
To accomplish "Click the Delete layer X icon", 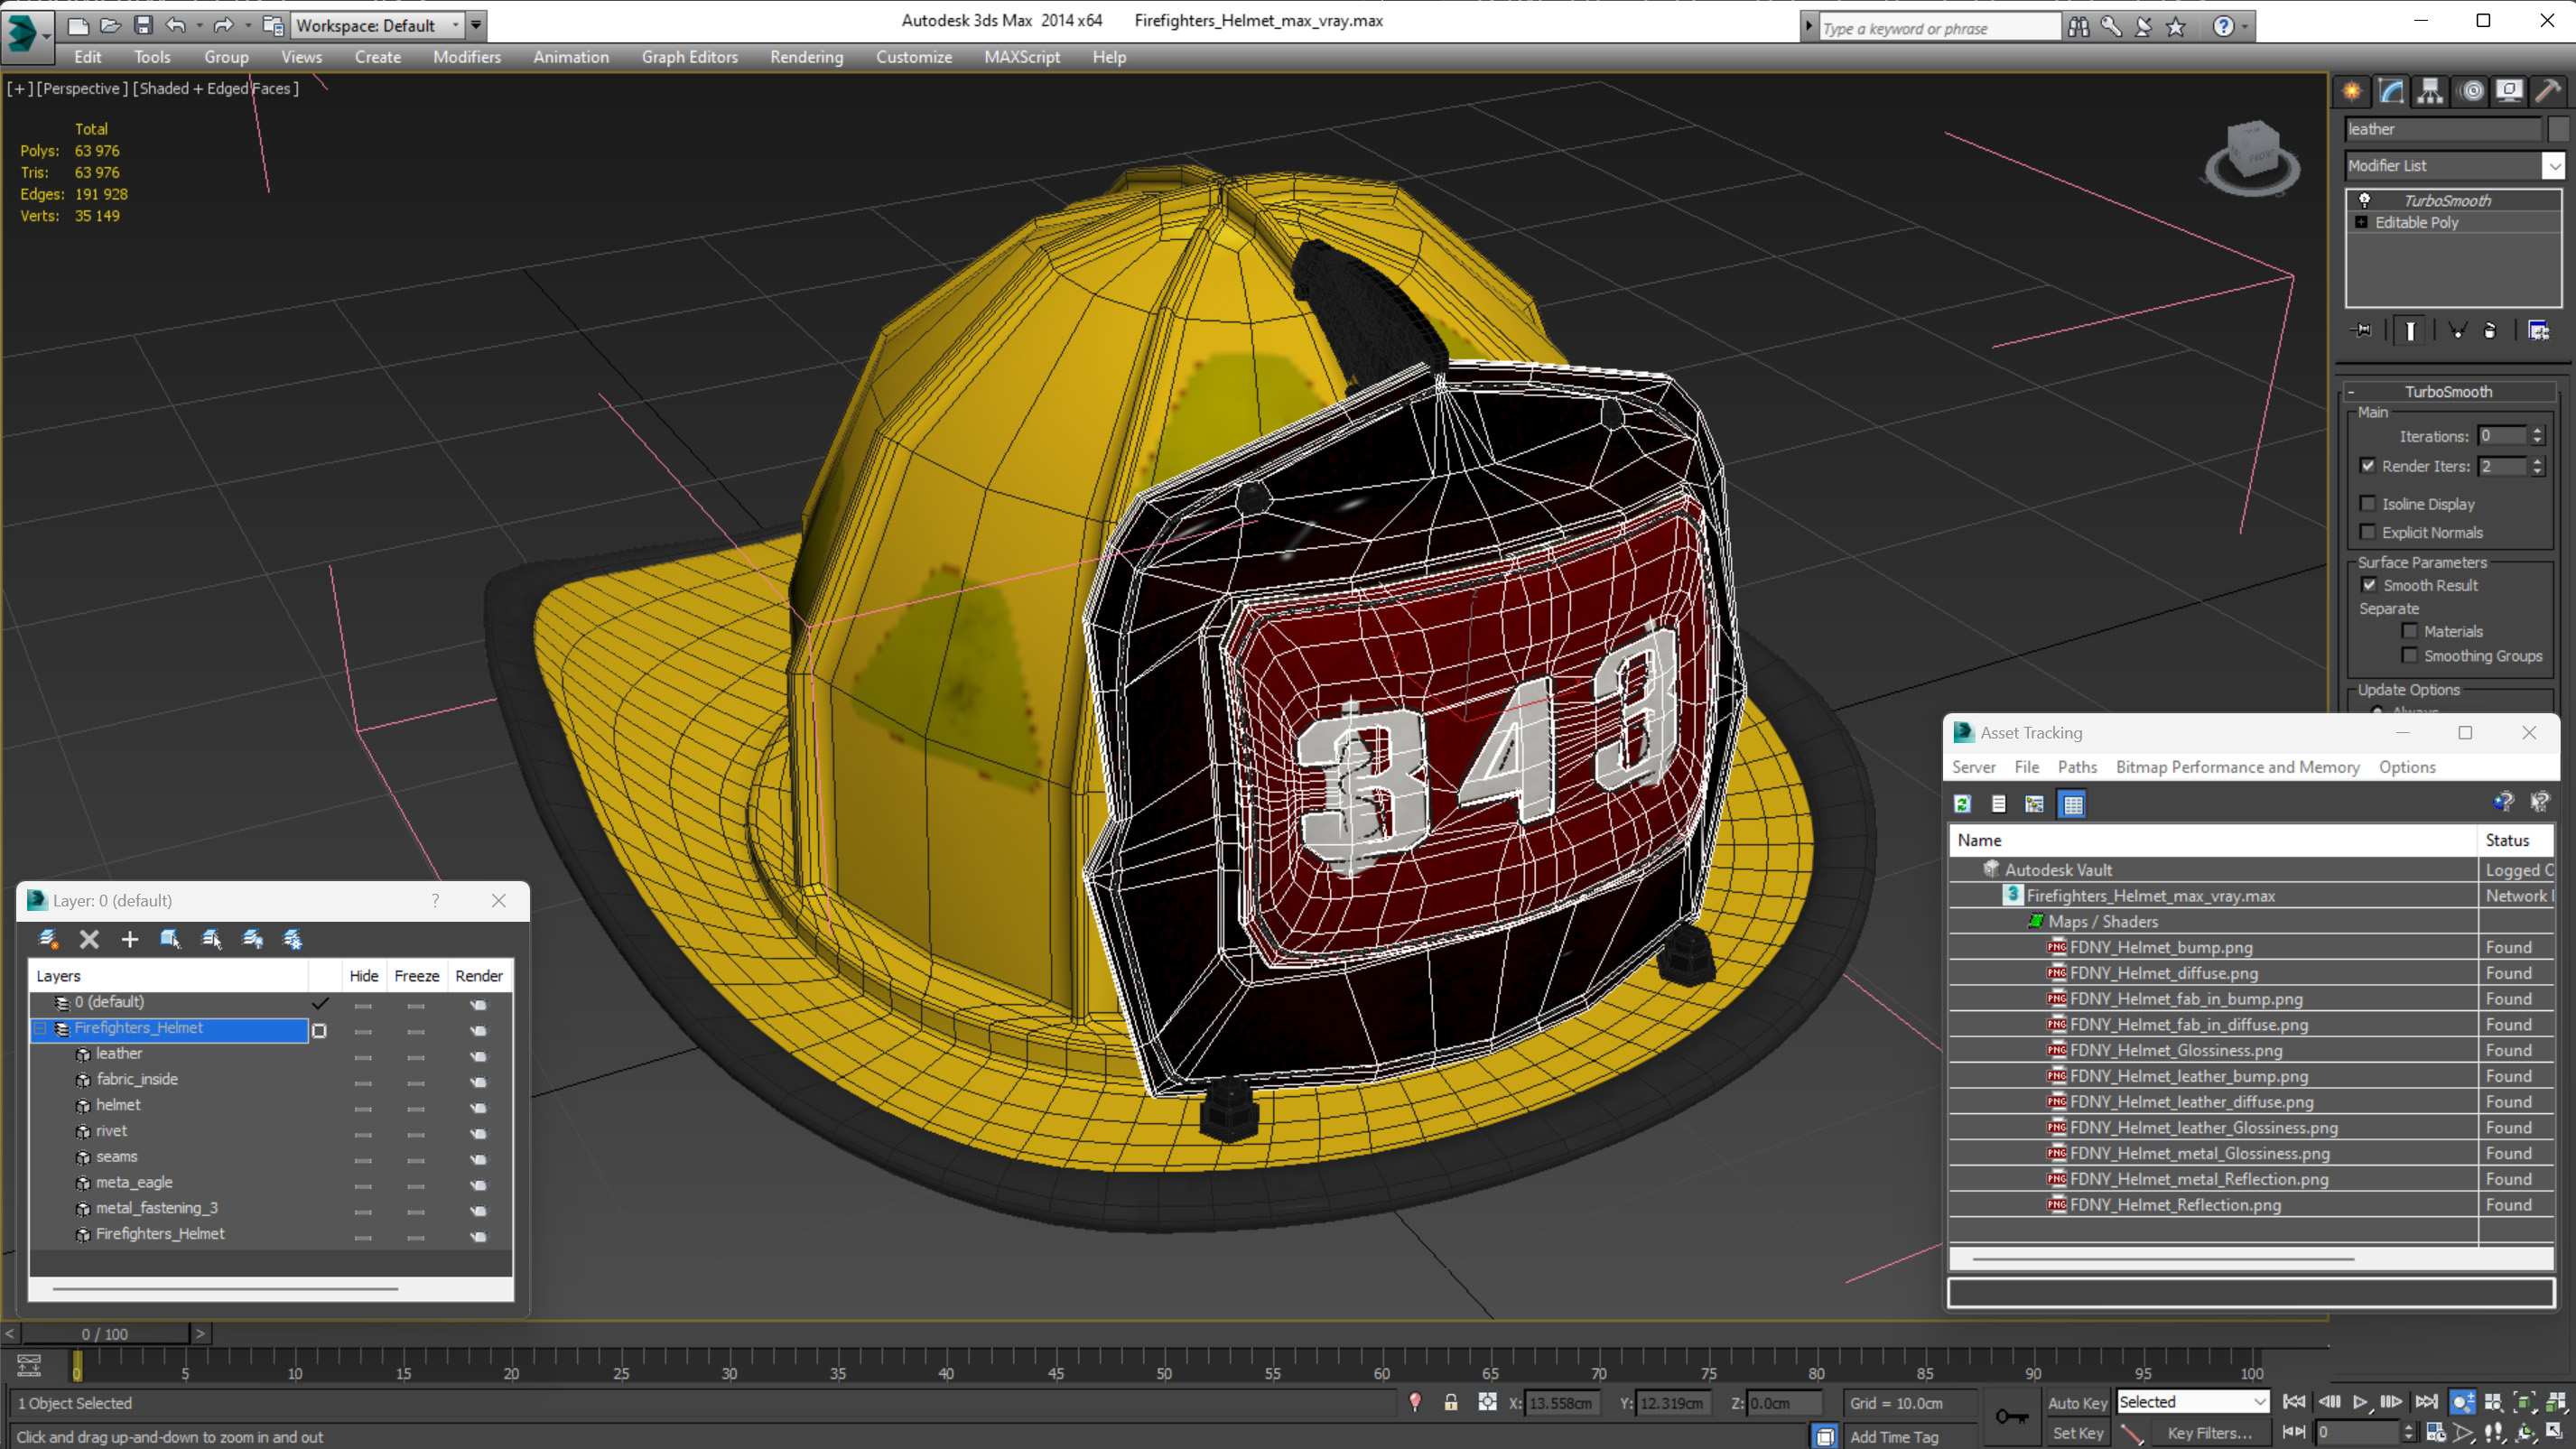I will pyautogui.click(x=89, y=939).
